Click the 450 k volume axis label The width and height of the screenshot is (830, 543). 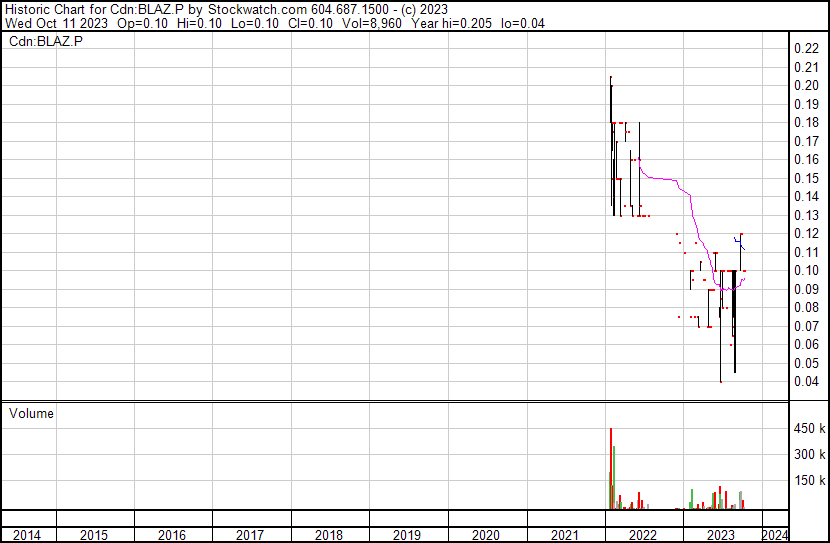(808, 428)
